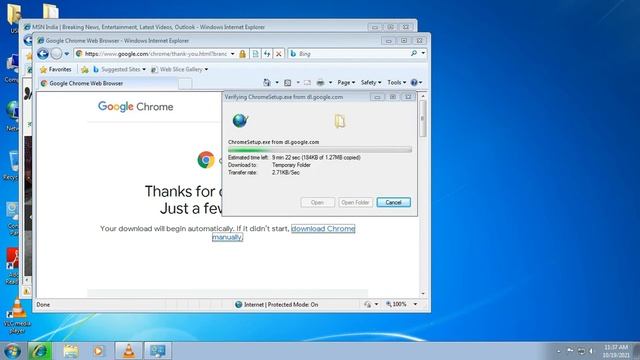Click the 'ChromeSetup.exe from dl.google.com' file label
The width and height of the screenshot is (640, 360).
[x=273, y=142]
